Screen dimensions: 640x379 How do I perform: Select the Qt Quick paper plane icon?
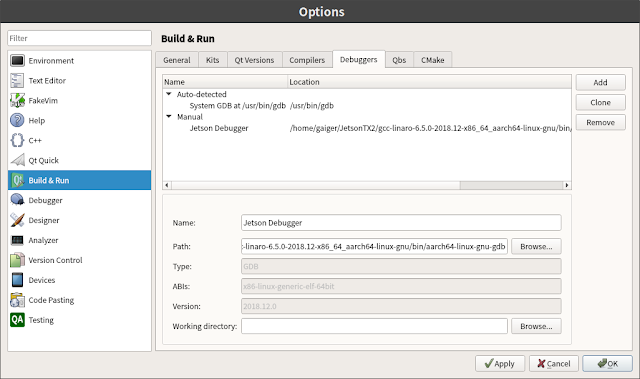click(17, 160)
